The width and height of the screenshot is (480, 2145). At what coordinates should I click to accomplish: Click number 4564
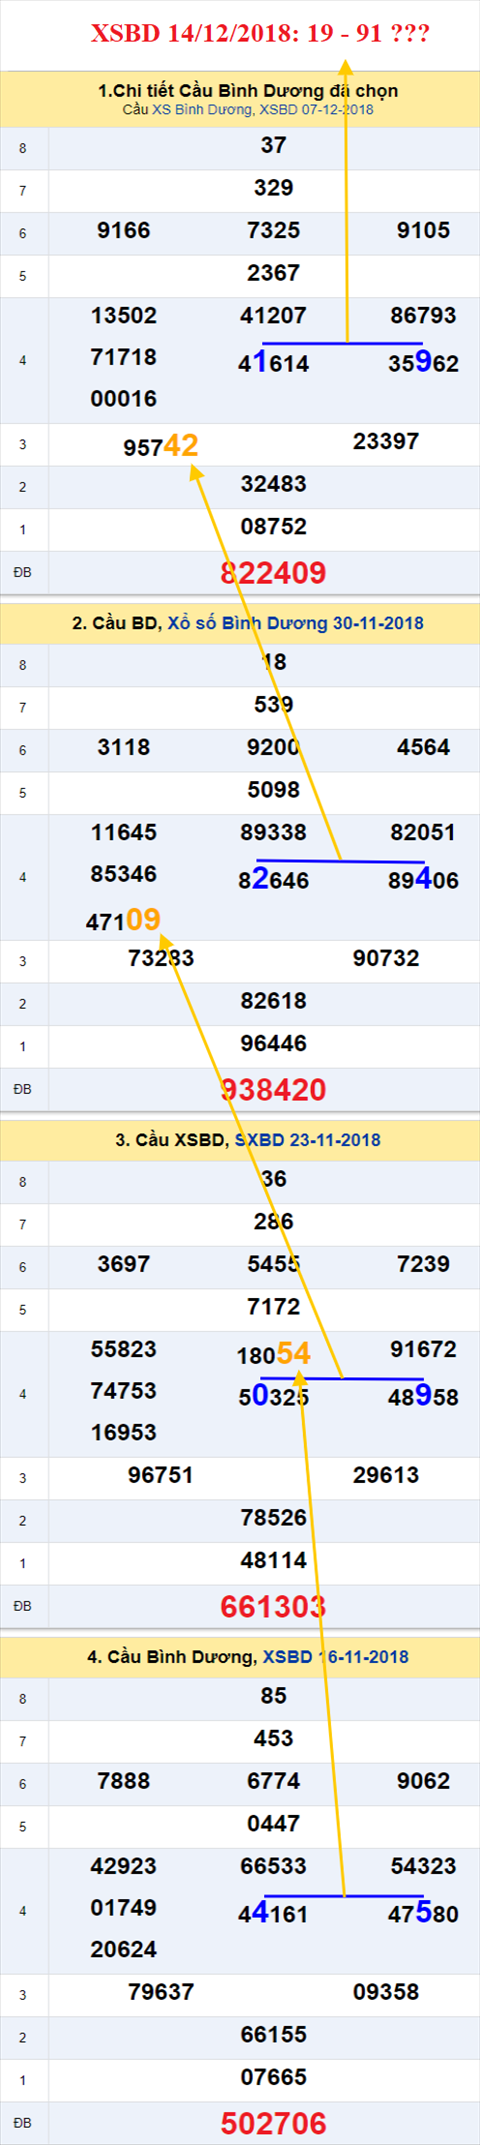click(x=423, y=747)
